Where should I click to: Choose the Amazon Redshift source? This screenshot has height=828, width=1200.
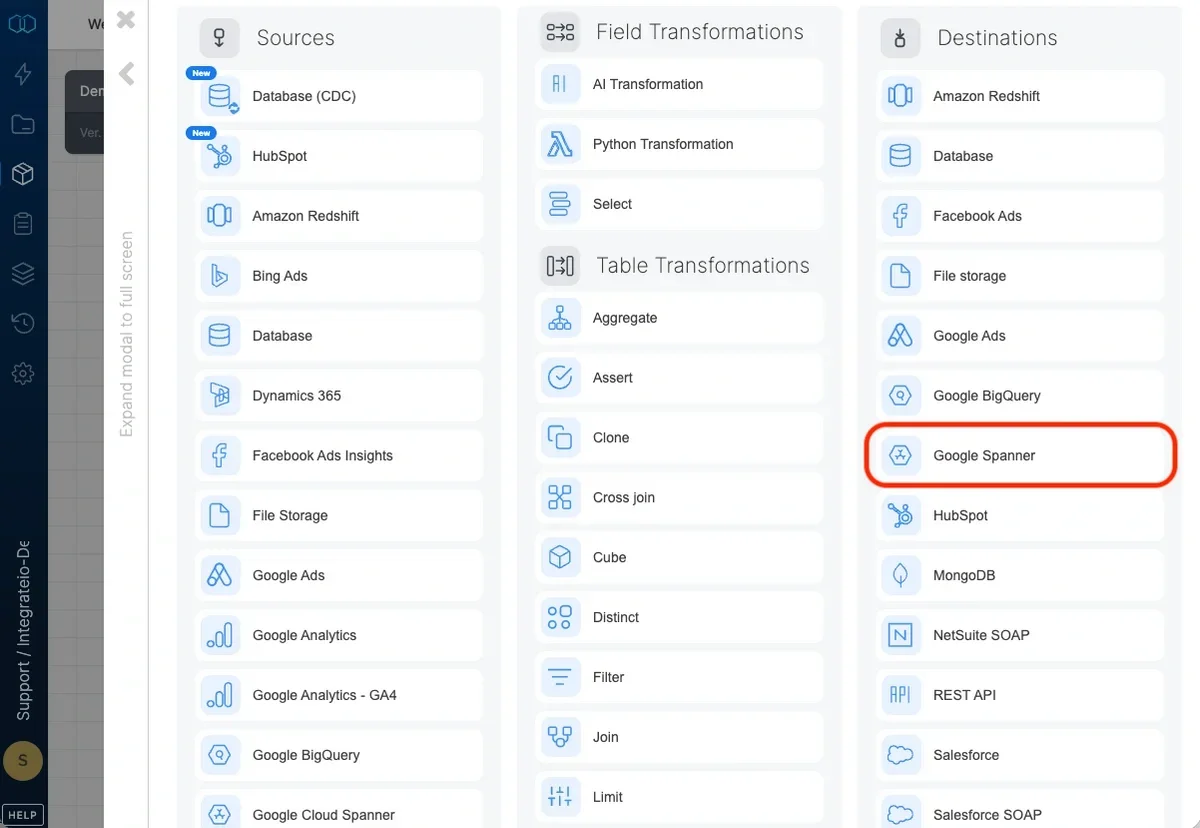[339, 216]
